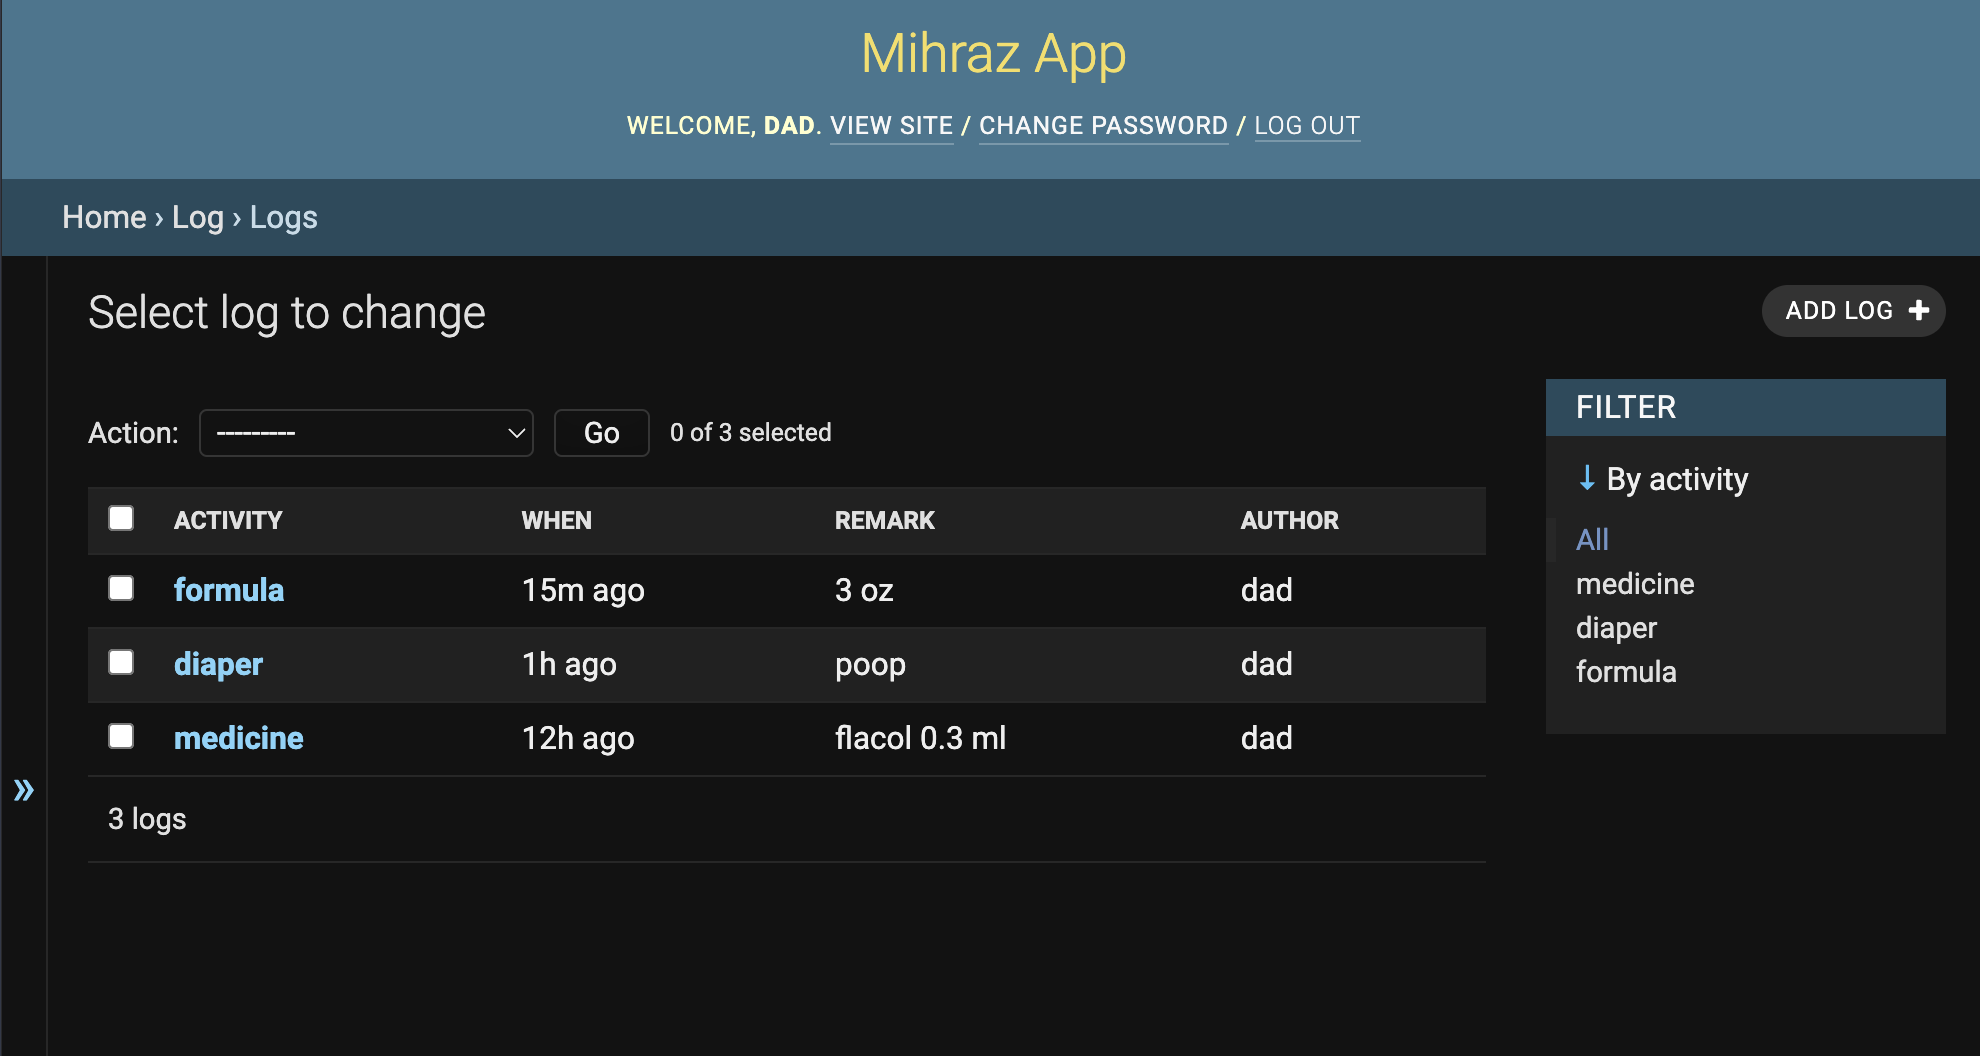Viewport: 1980px width, 1056px height.
Task: Expand the collapsed sidebar with the » chevron
Action: click(24, 789)
